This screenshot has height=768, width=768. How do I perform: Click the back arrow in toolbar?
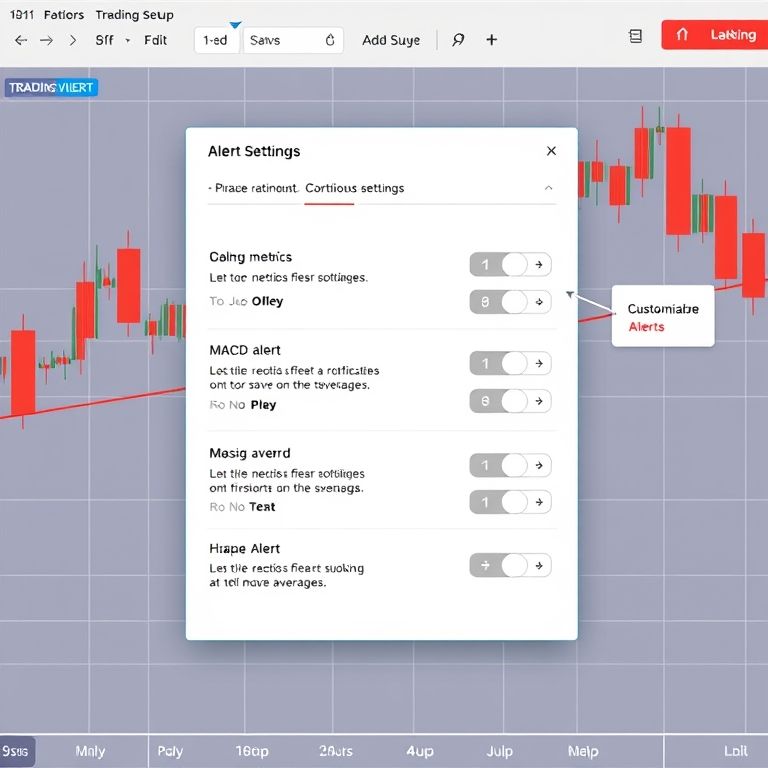point(21,41)
